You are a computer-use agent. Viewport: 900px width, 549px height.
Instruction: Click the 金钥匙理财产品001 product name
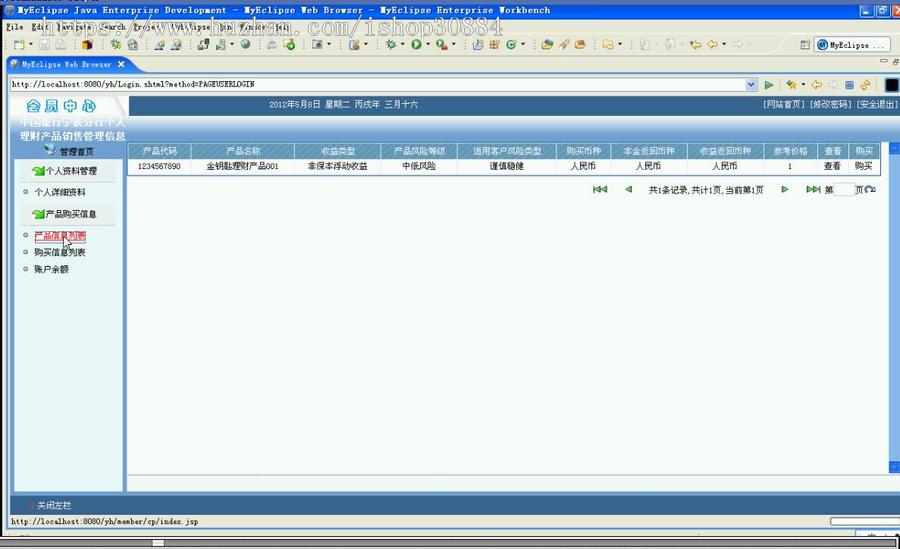click(242, 166)
